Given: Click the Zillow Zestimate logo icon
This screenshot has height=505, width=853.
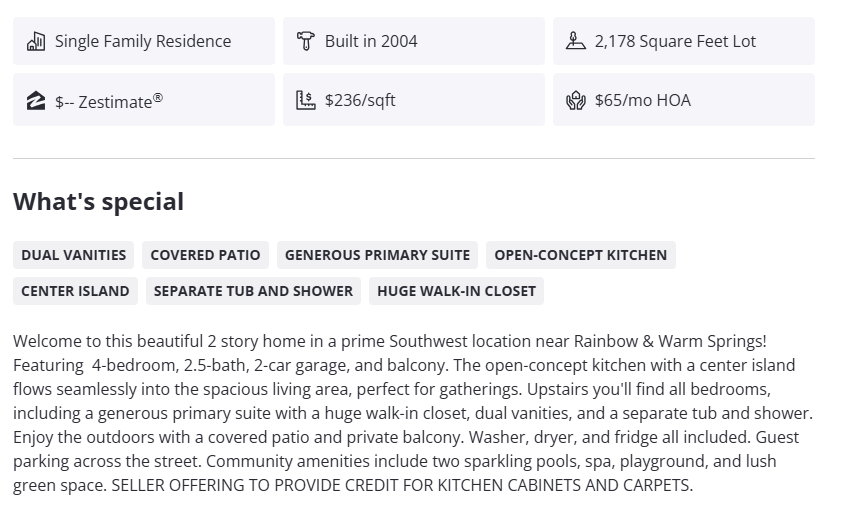Looking at the screenshot, I should tap(36, 100).
